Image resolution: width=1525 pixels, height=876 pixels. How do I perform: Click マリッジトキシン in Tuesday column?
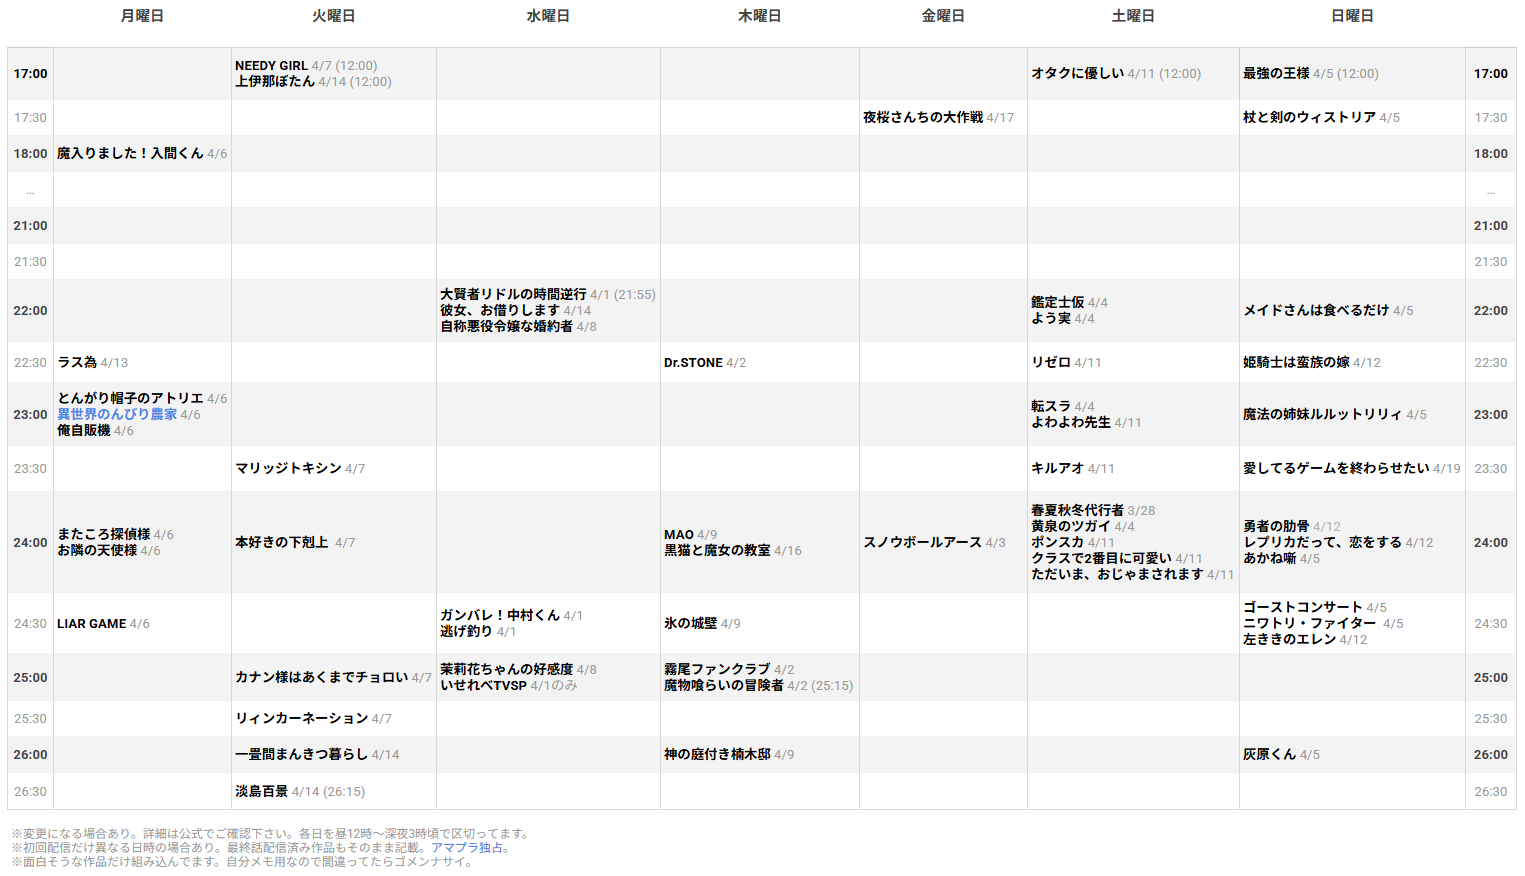click(x=288, y=468)
